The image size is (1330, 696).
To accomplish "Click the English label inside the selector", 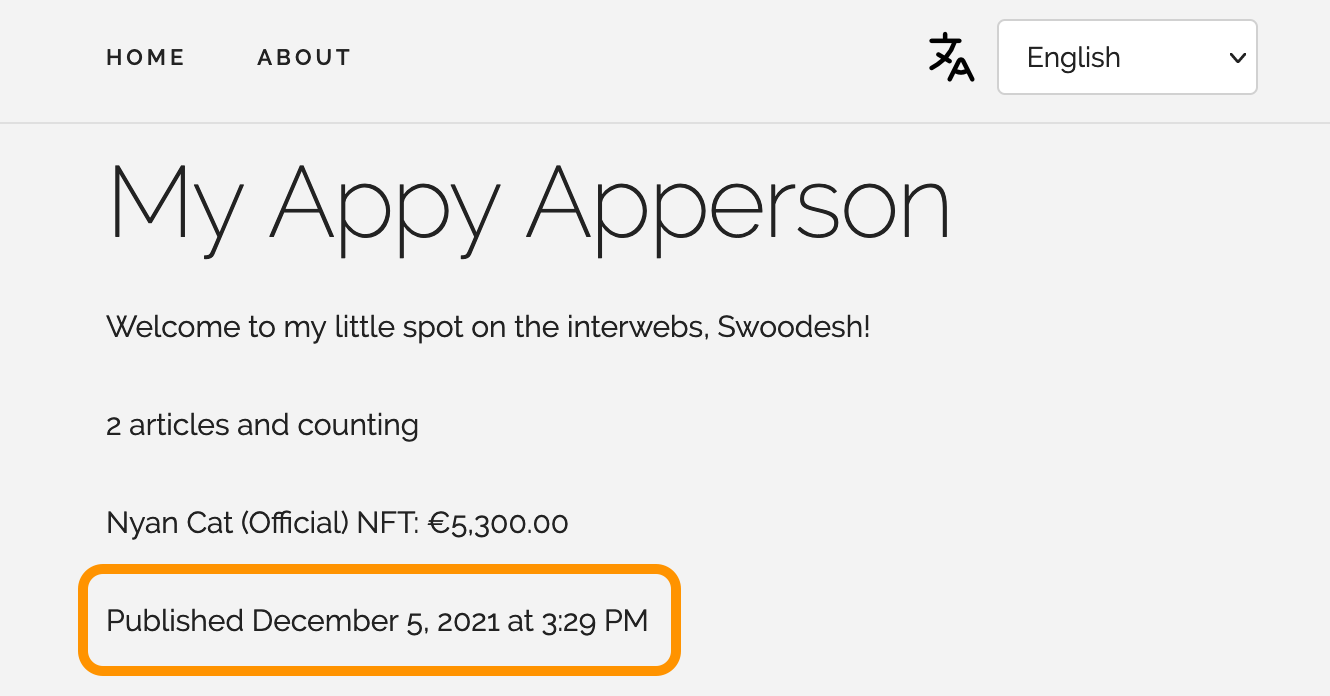I will (1072, 57).
